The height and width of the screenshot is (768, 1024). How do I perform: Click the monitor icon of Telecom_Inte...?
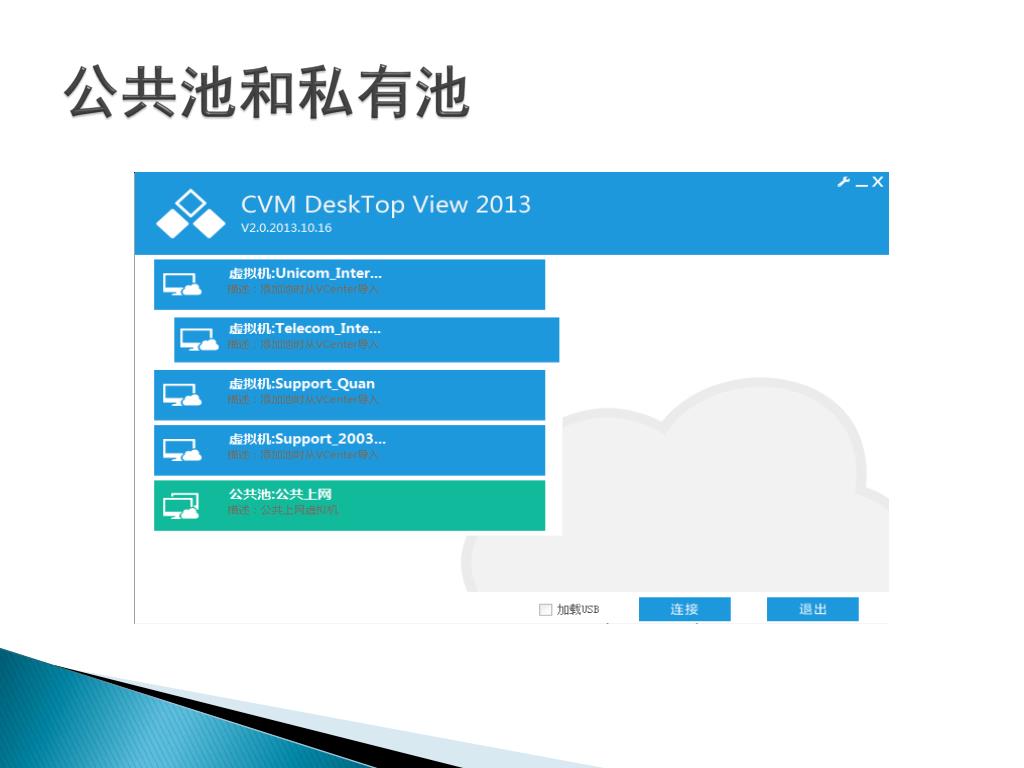click(x=199, y=340)
